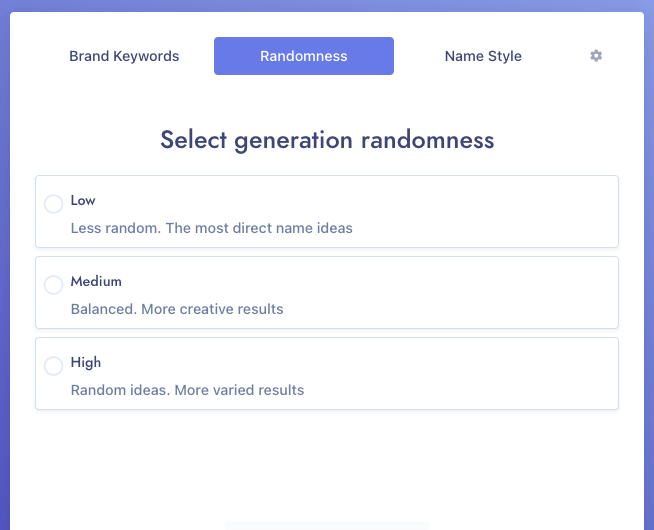Screen dimensions: 654x530
Task: Choose the Medium radio button circle
Action: 54,285
